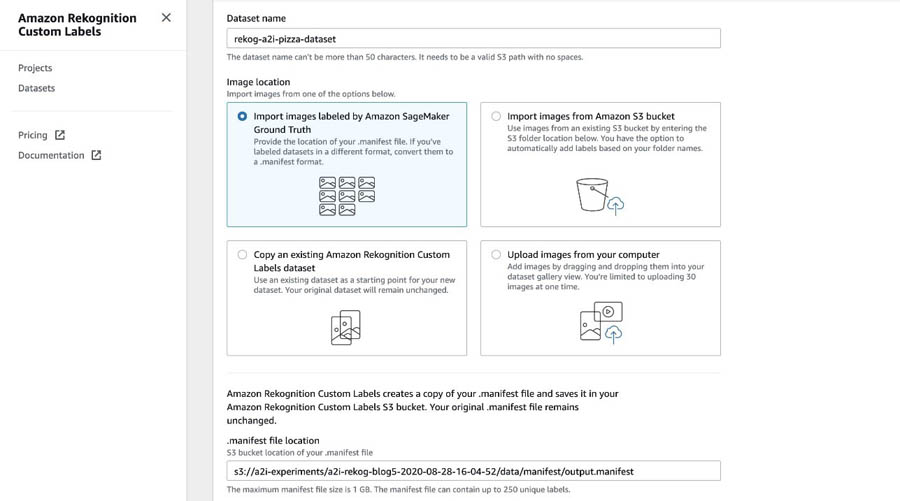
Task: Select Import images from Amazon S3 bucket radio
Action: pyautogui.click(x=496, y=116)
